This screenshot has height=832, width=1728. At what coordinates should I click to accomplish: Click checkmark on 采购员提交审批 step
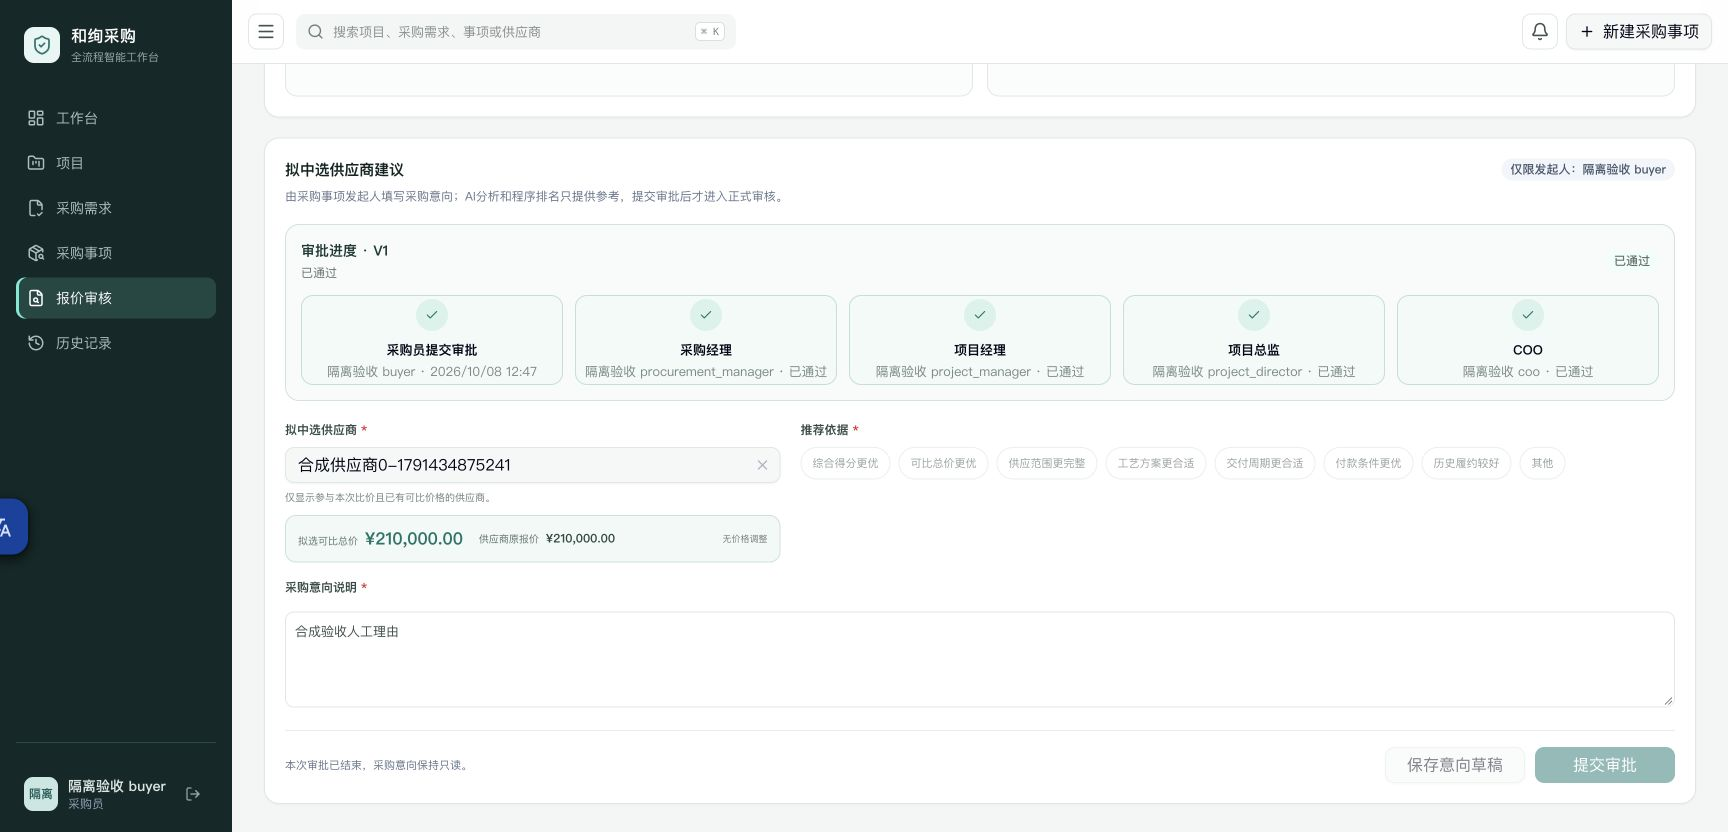click(432, 315)
